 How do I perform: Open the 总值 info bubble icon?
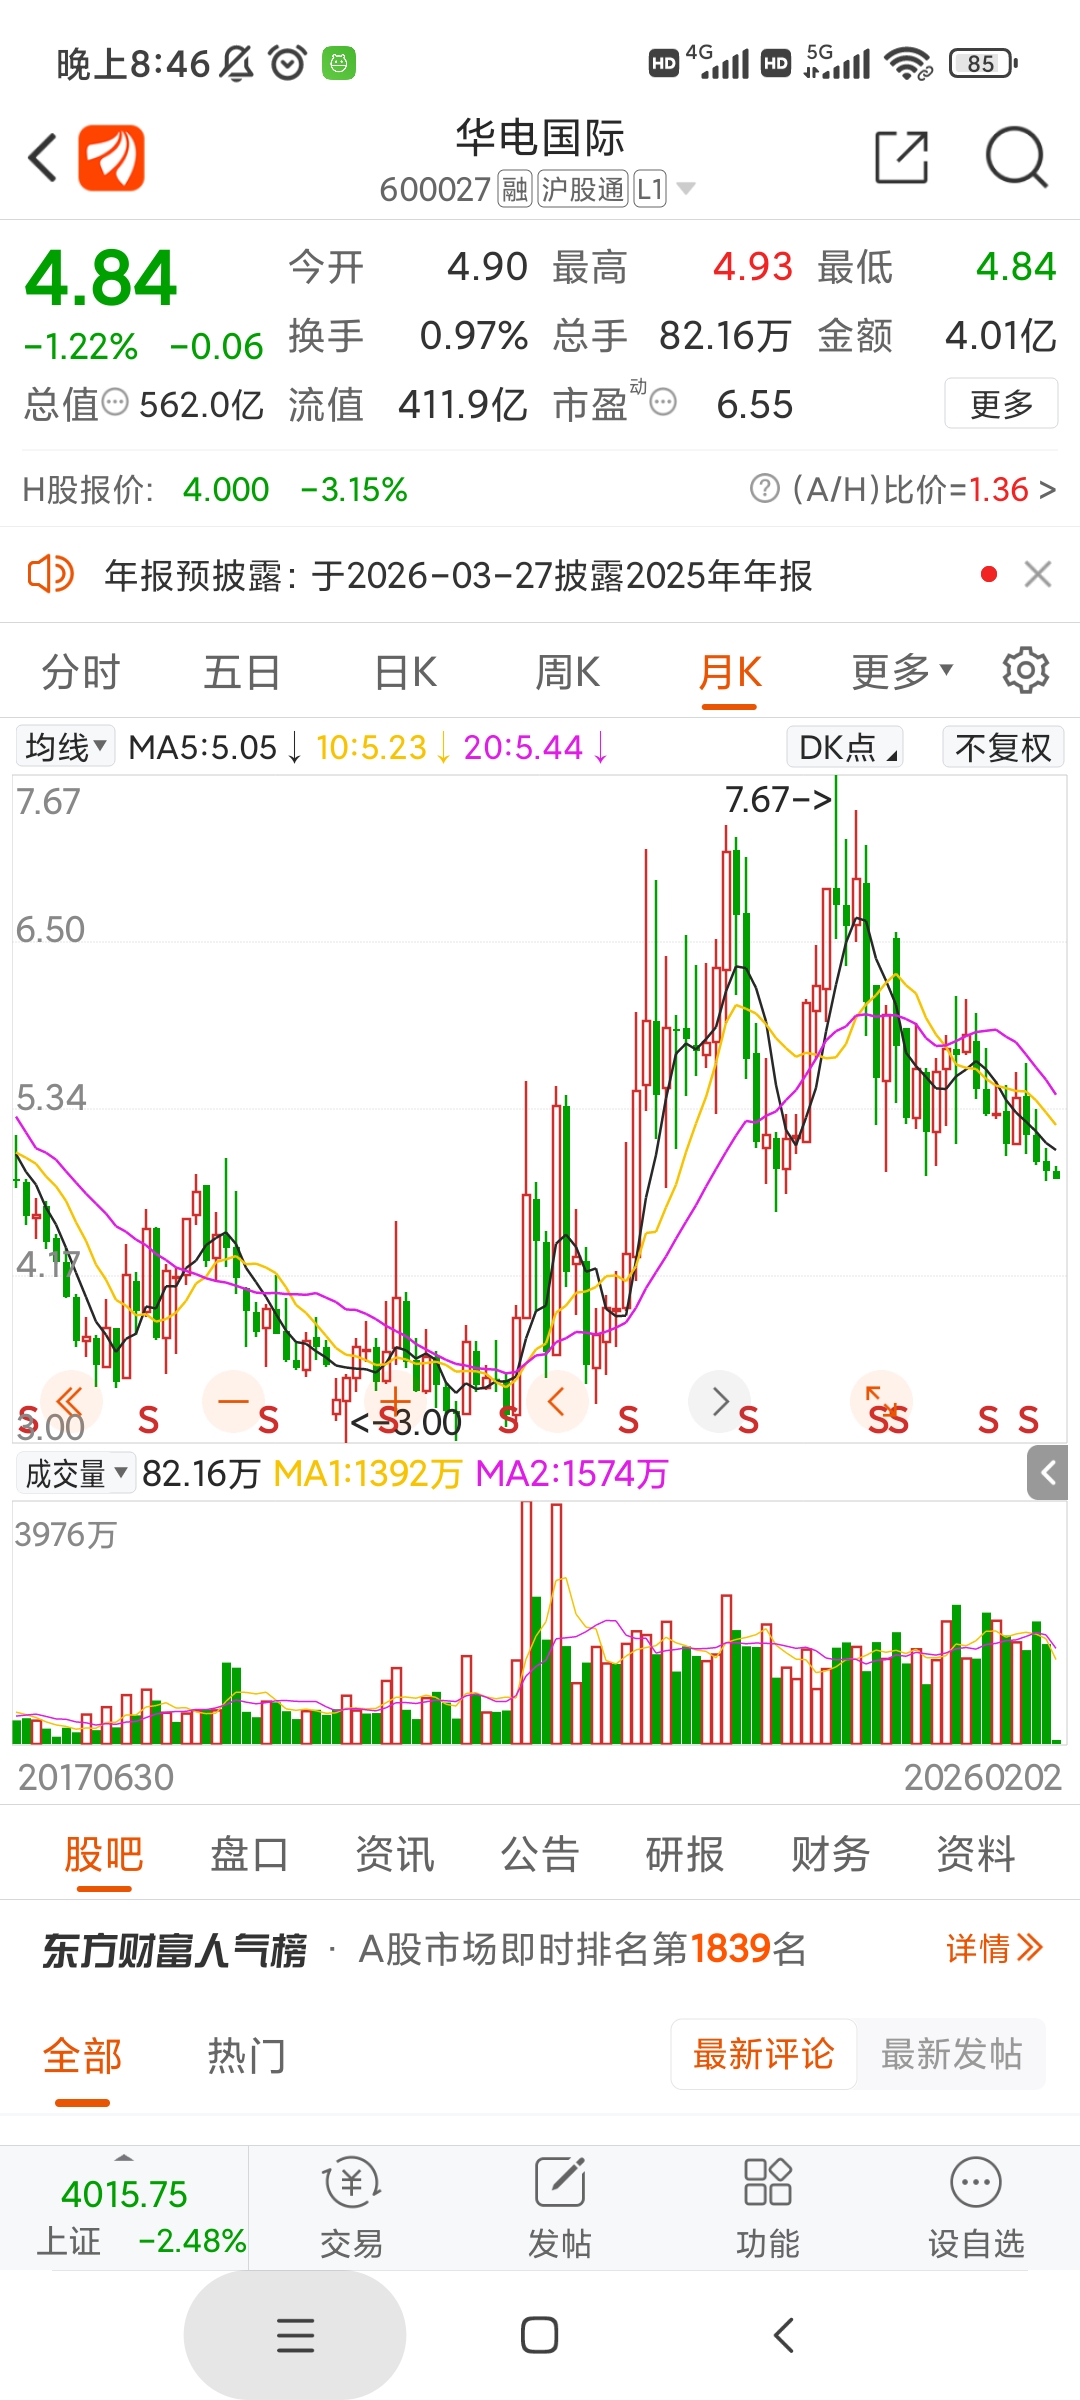pos(116,402)
